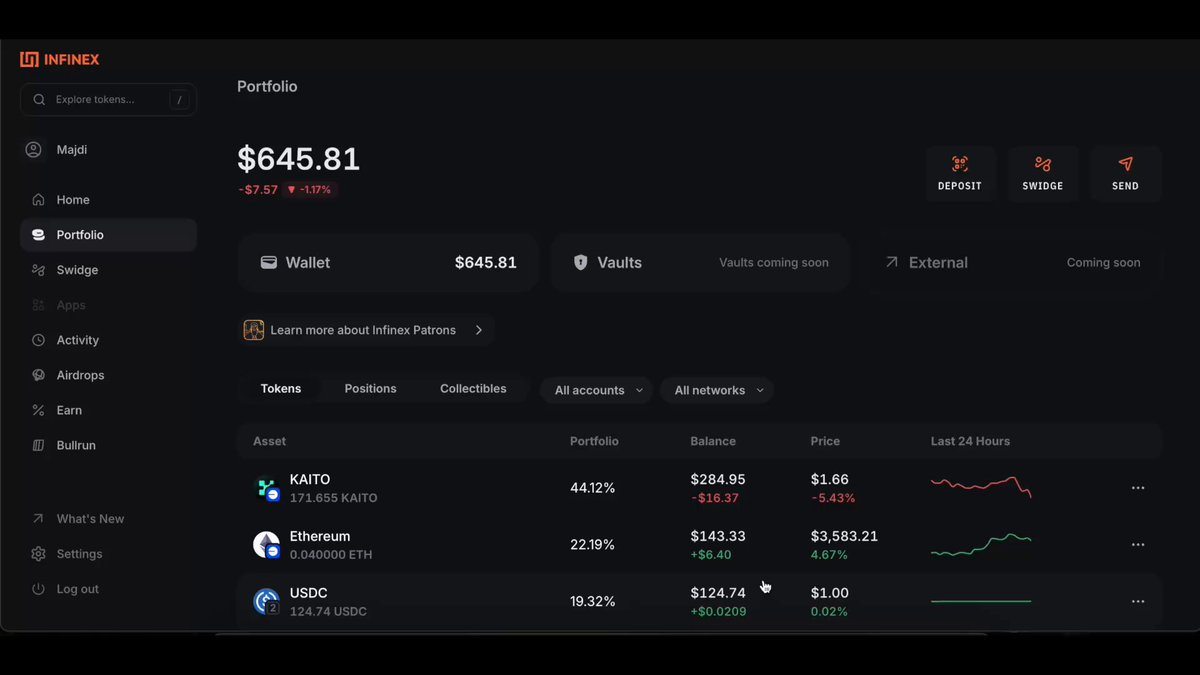Click the Last 24 Hours column header
The image size is (1200, 675).
[970, 441]
